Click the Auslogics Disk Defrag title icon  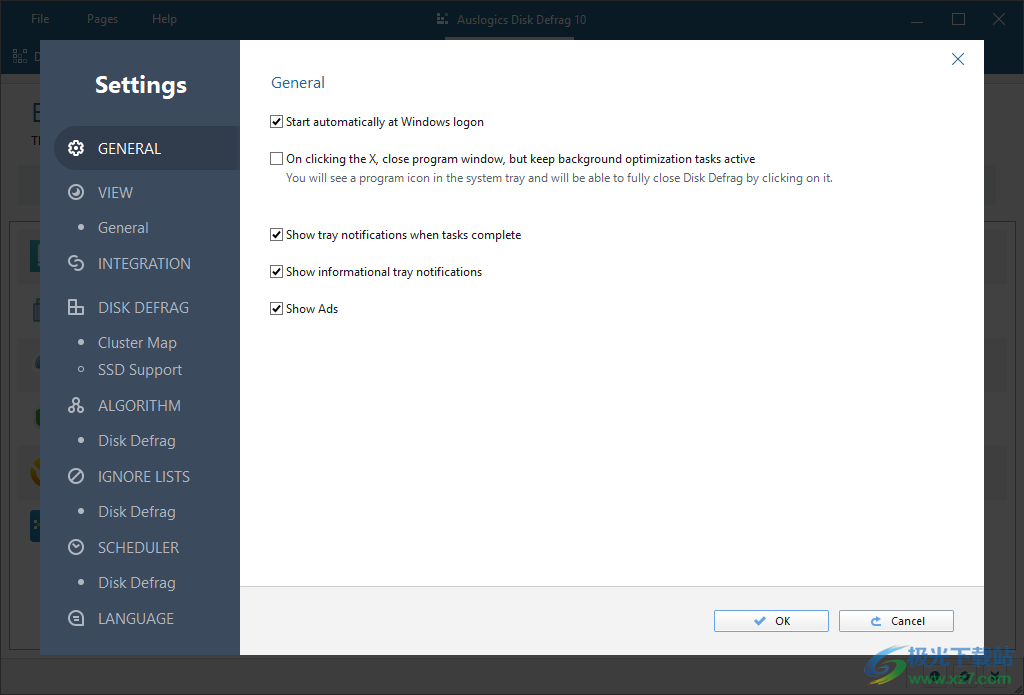pyautogui.click(x=442, y=20)
